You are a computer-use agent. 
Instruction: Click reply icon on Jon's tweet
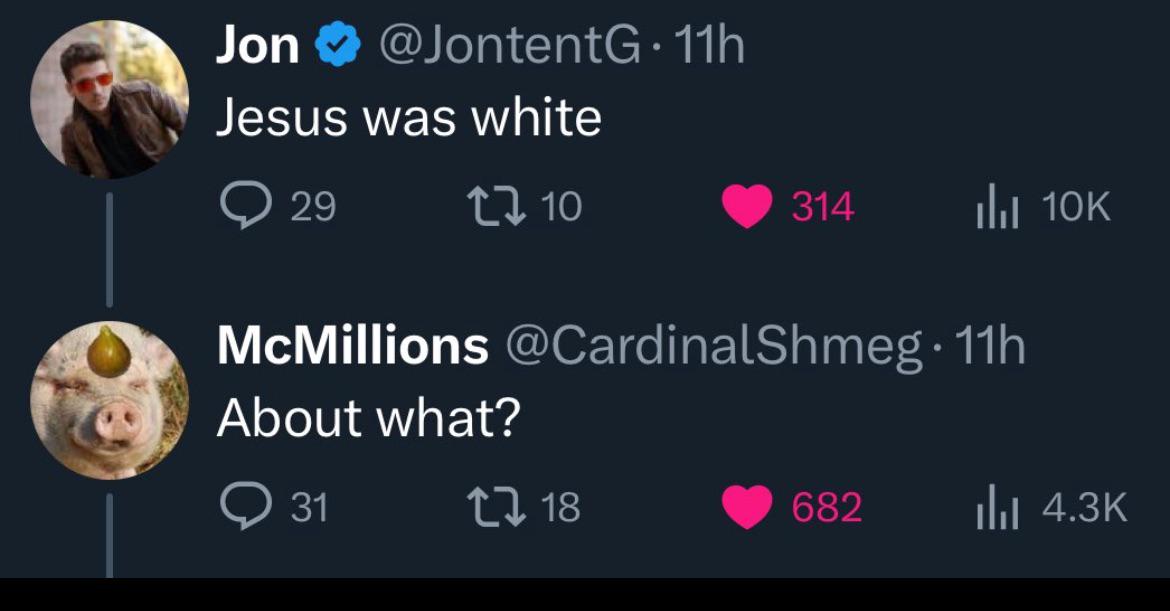(245, 206)
